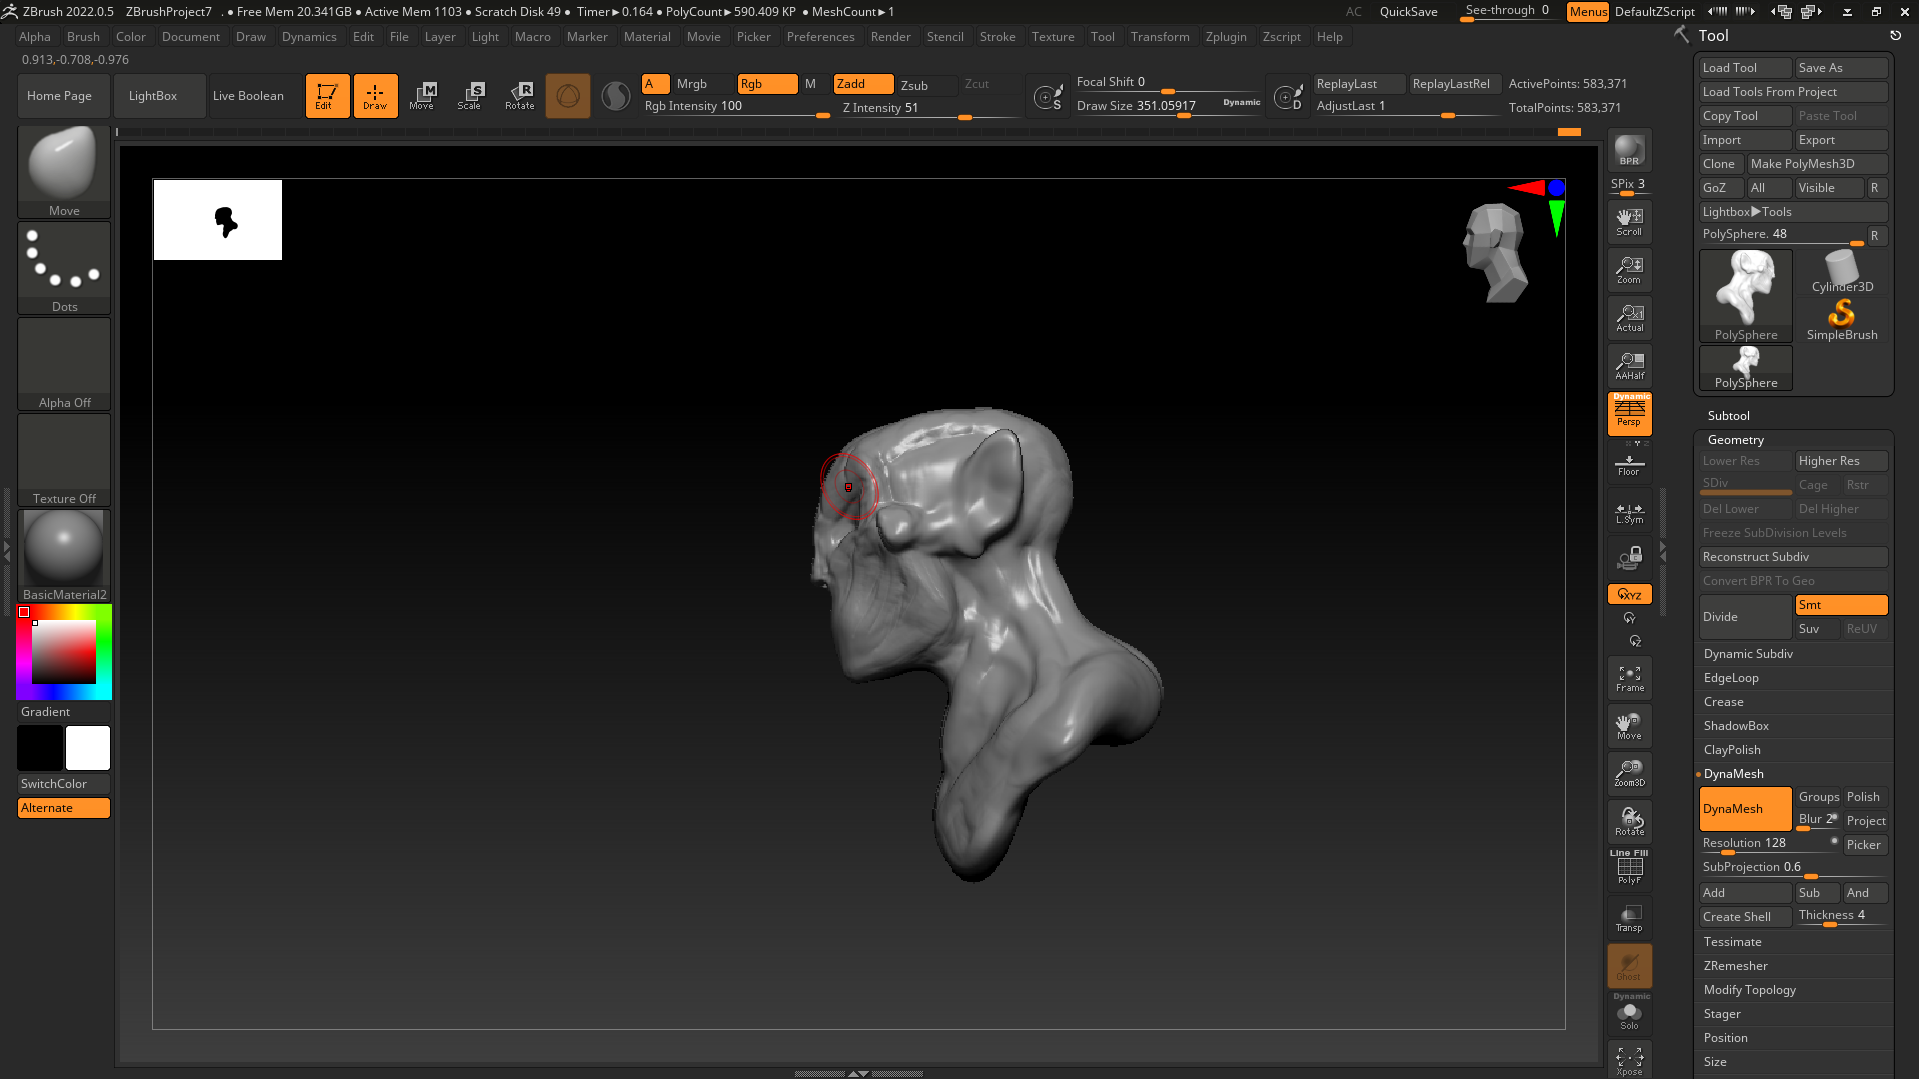Select the Scale gizmo tool
Image resolution: width=1919 pixels, height=1079 pixels.
click(x=469, y=96)
